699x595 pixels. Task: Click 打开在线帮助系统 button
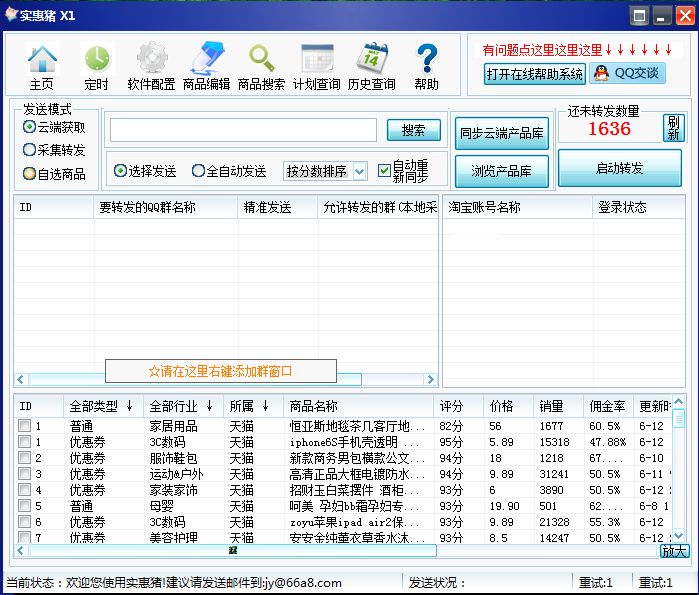tap(535, 74)
